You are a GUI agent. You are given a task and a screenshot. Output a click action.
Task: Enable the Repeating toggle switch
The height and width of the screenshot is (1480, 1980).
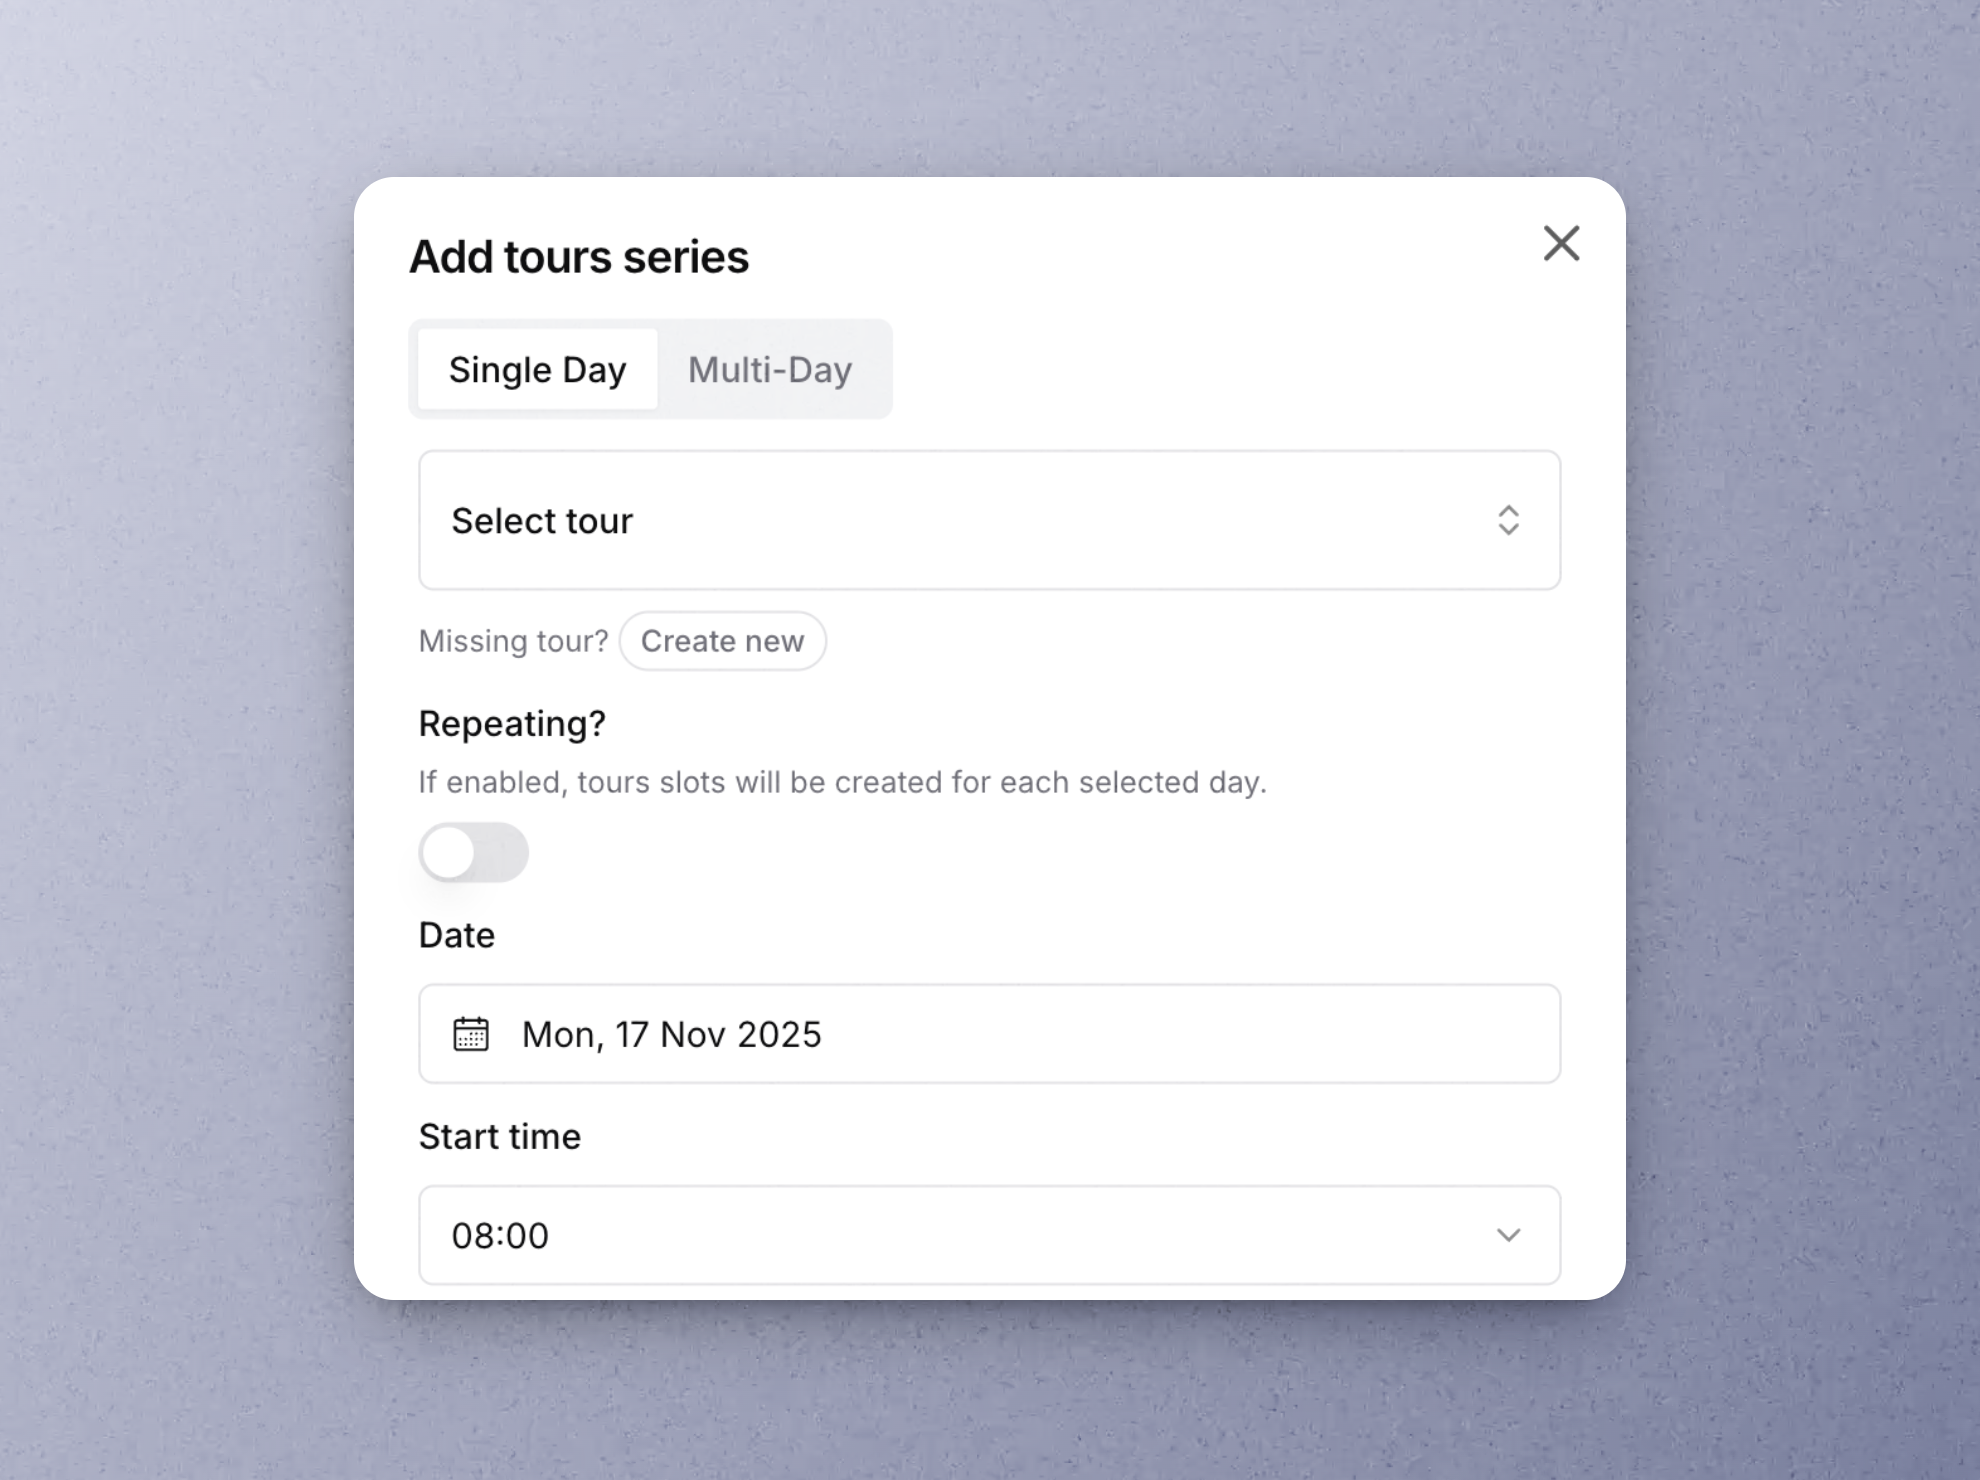[x=473, y=851]
